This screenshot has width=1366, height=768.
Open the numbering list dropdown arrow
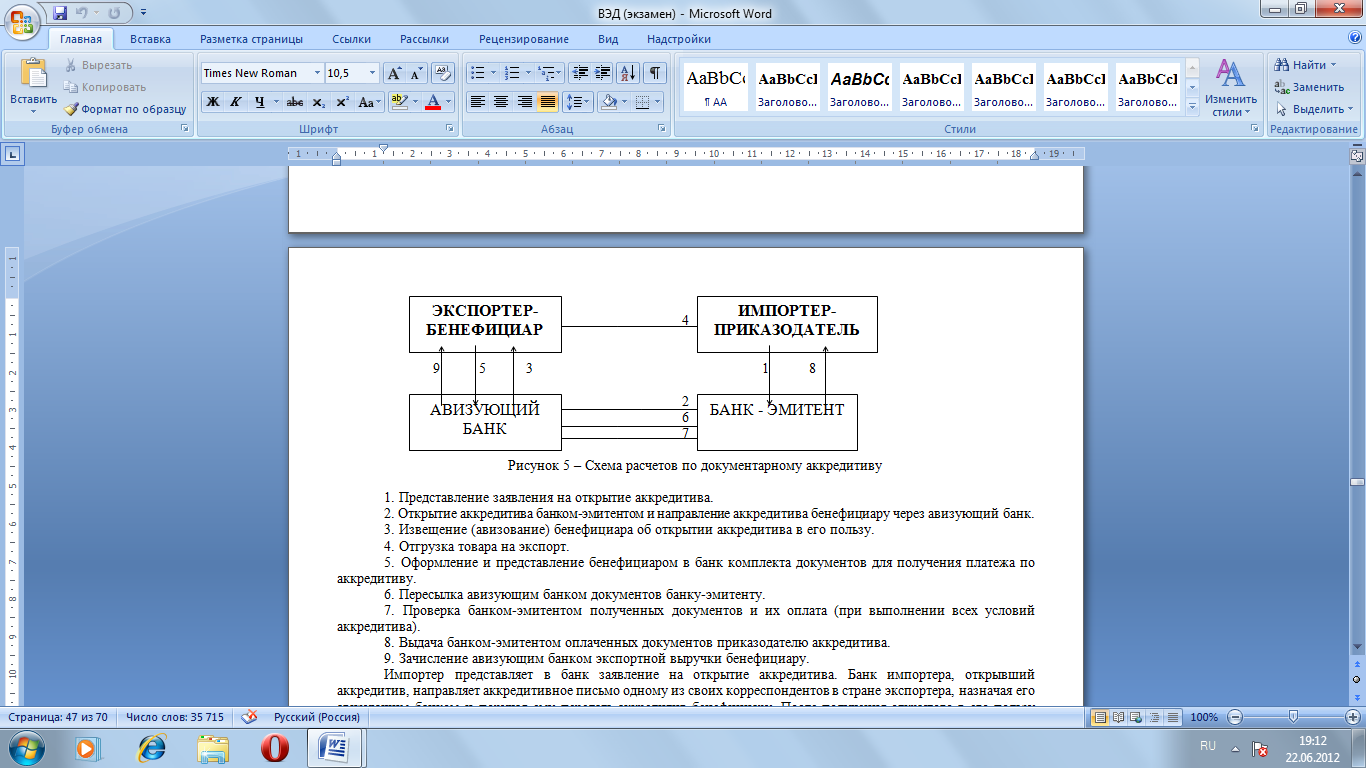click(527, 73)
